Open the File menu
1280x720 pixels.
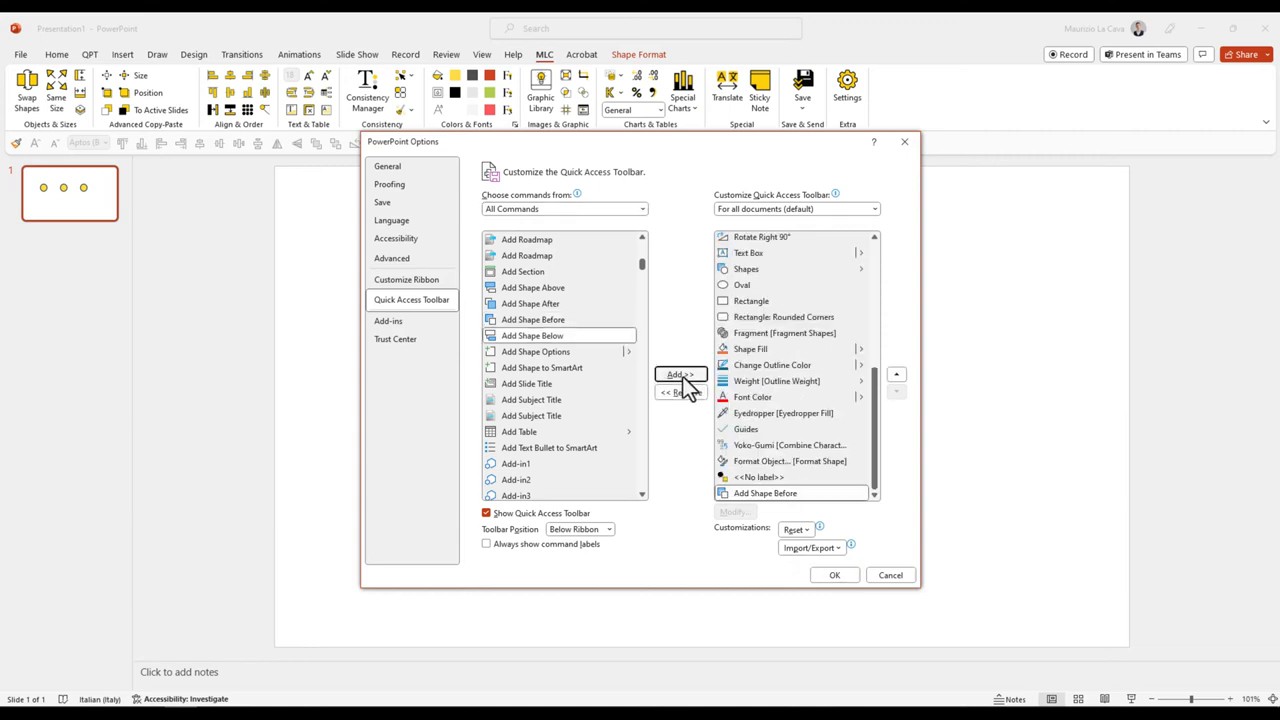point(20,55)
